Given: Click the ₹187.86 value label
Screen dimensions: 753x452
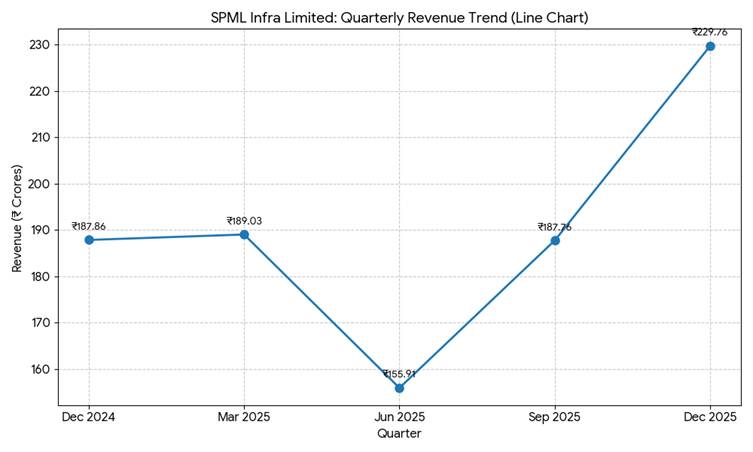Looking at the screenshot, I should (89, 227).
